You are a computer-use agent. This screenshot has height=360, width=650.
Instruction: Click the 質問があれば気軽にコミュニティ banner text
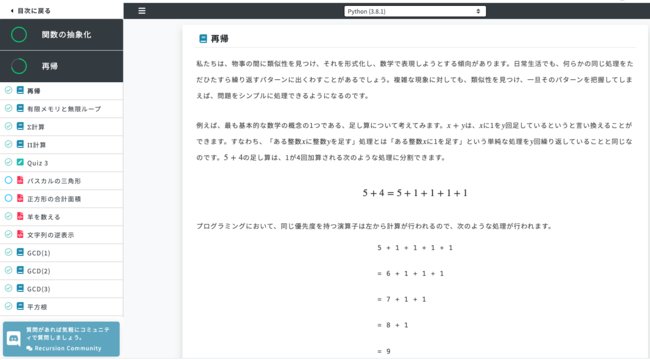pos(68,333)
